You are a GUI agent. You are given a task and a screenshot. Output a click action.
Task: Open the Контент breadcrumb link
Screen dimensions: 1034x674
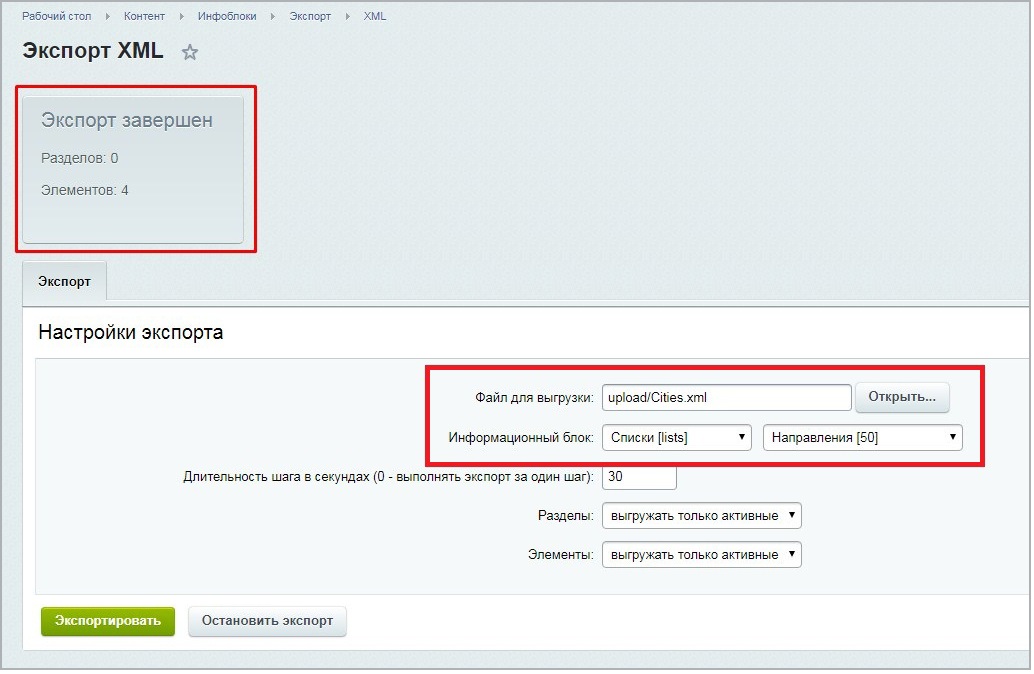coord(147,17)
